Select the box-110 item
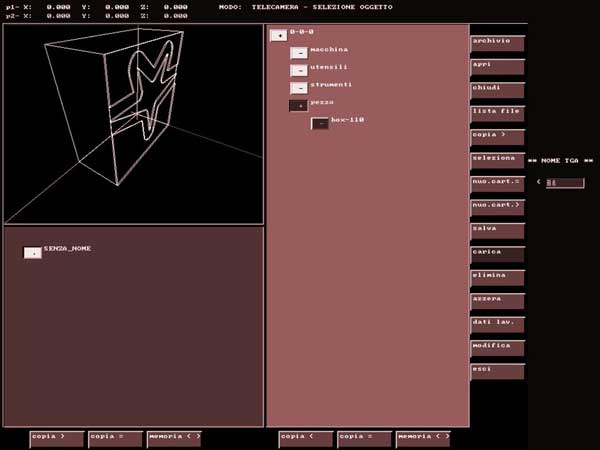 [347, 120]
